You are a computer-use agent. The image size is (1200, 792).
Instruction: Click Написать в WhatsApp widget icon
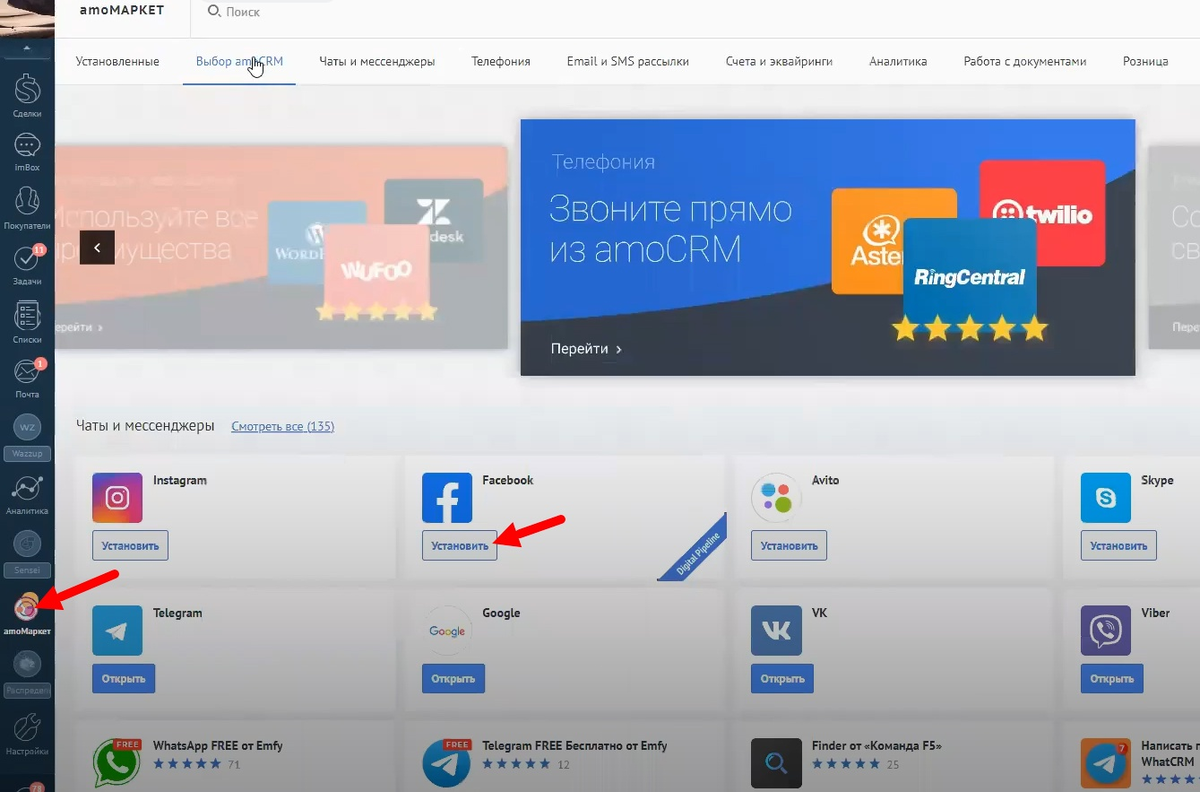(x=1106, y=764)
